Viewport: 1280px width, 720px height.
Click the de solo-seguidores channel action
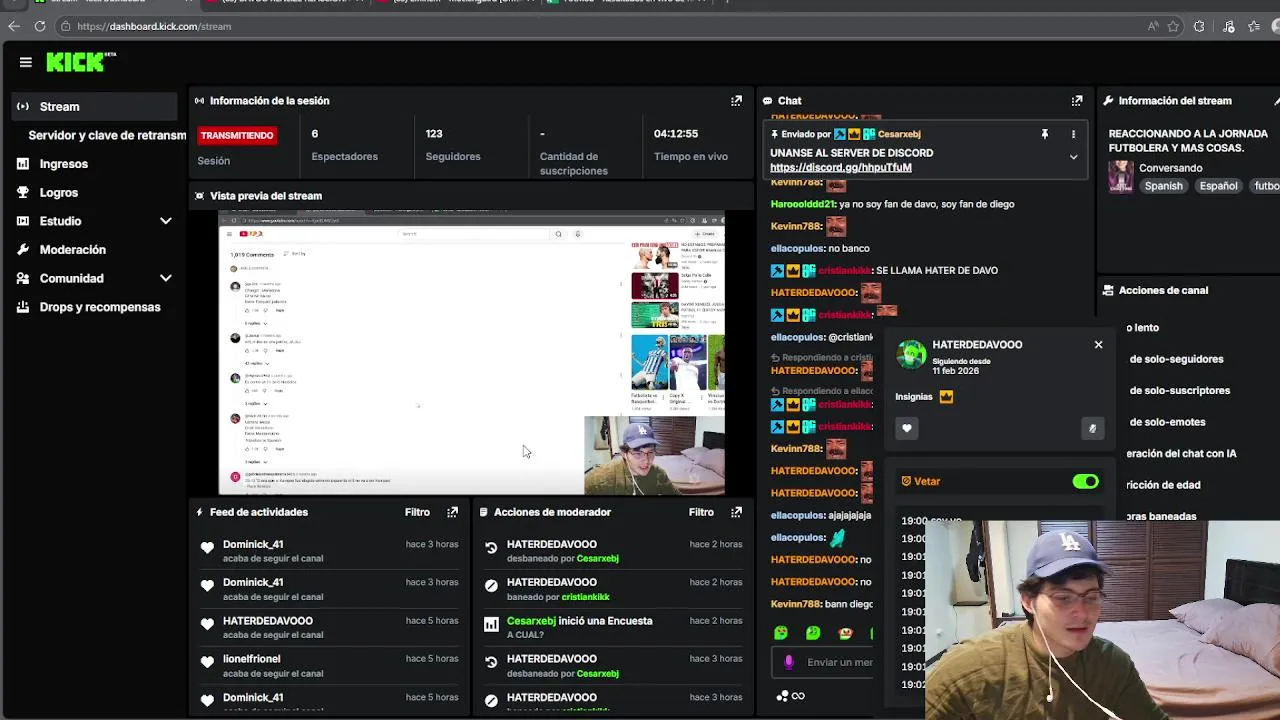[x=1176, y=359]
